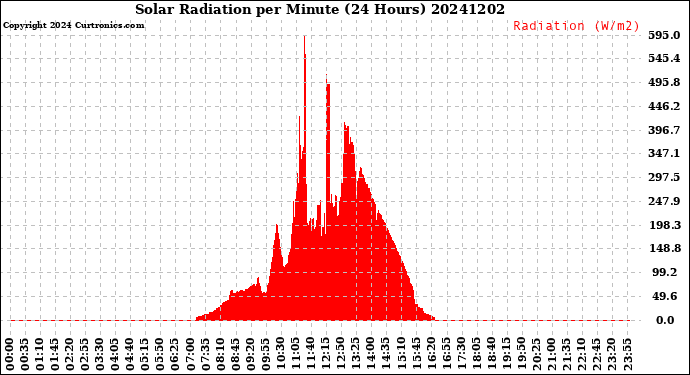Viewport: 690px width, 375px height.
Task: Click the 01:45 time label
Action: click(x=55, y=355)
